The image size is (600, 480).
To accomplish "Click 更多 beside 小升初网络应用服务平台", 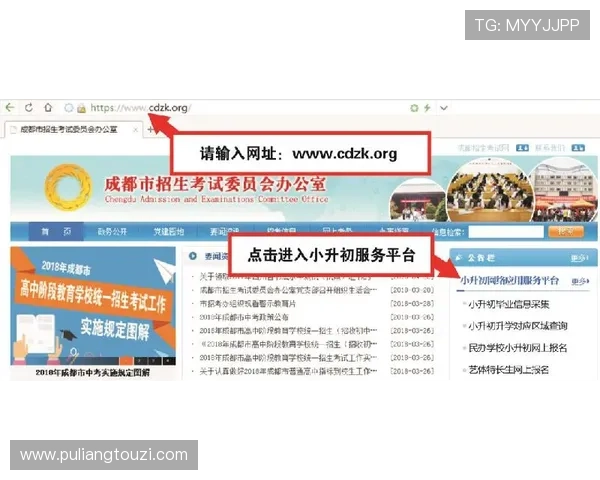I will 580,281.
